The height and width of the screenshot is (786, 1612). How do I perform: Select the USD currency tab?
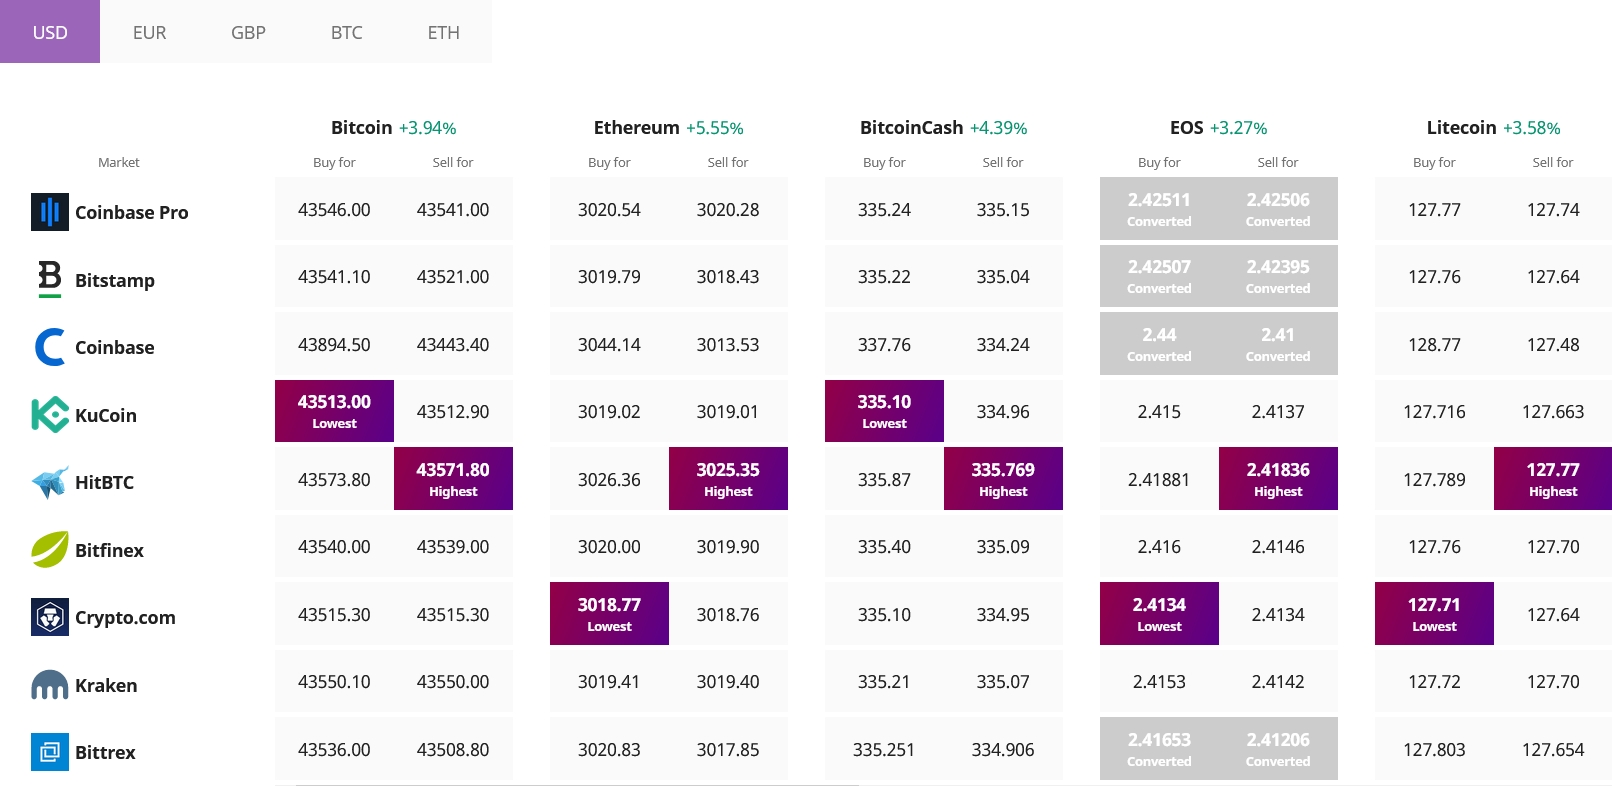point(50,32)
